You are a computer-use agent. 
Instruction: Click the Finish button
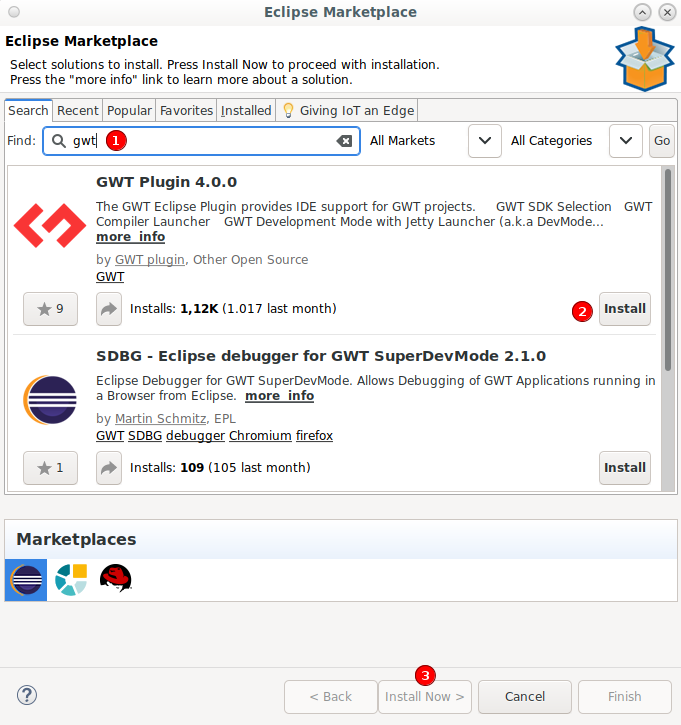[625, 697]
